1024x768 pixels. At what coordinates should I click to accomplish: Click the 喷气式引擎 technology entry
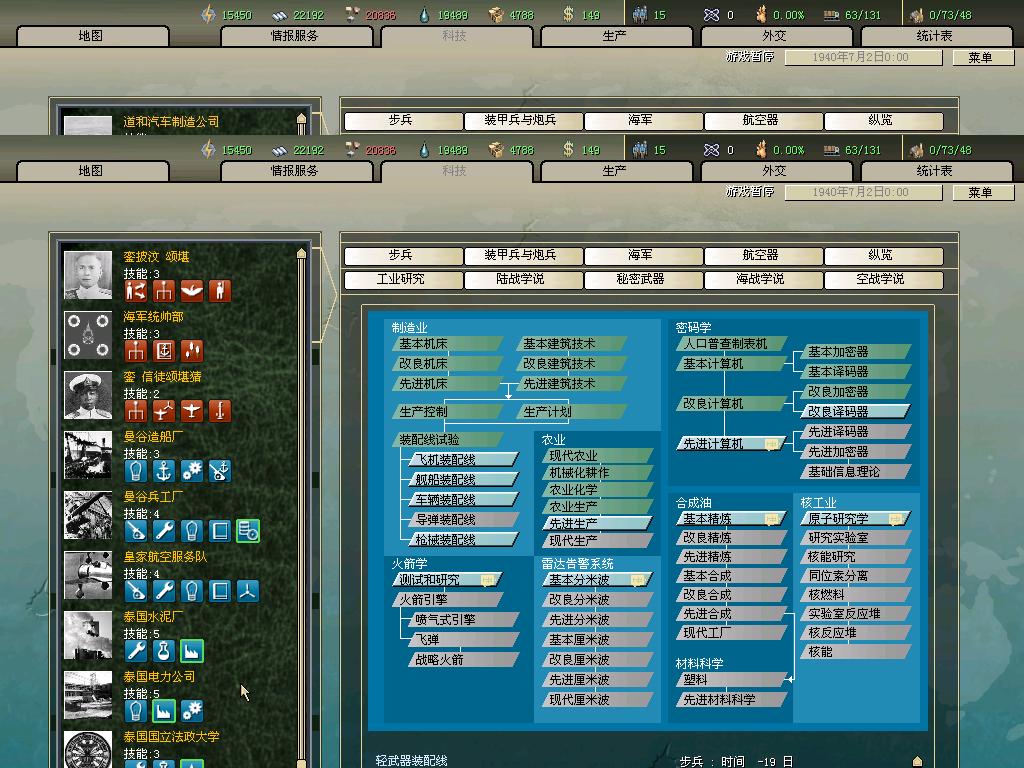pyautogui.click(x=464, y=620)
